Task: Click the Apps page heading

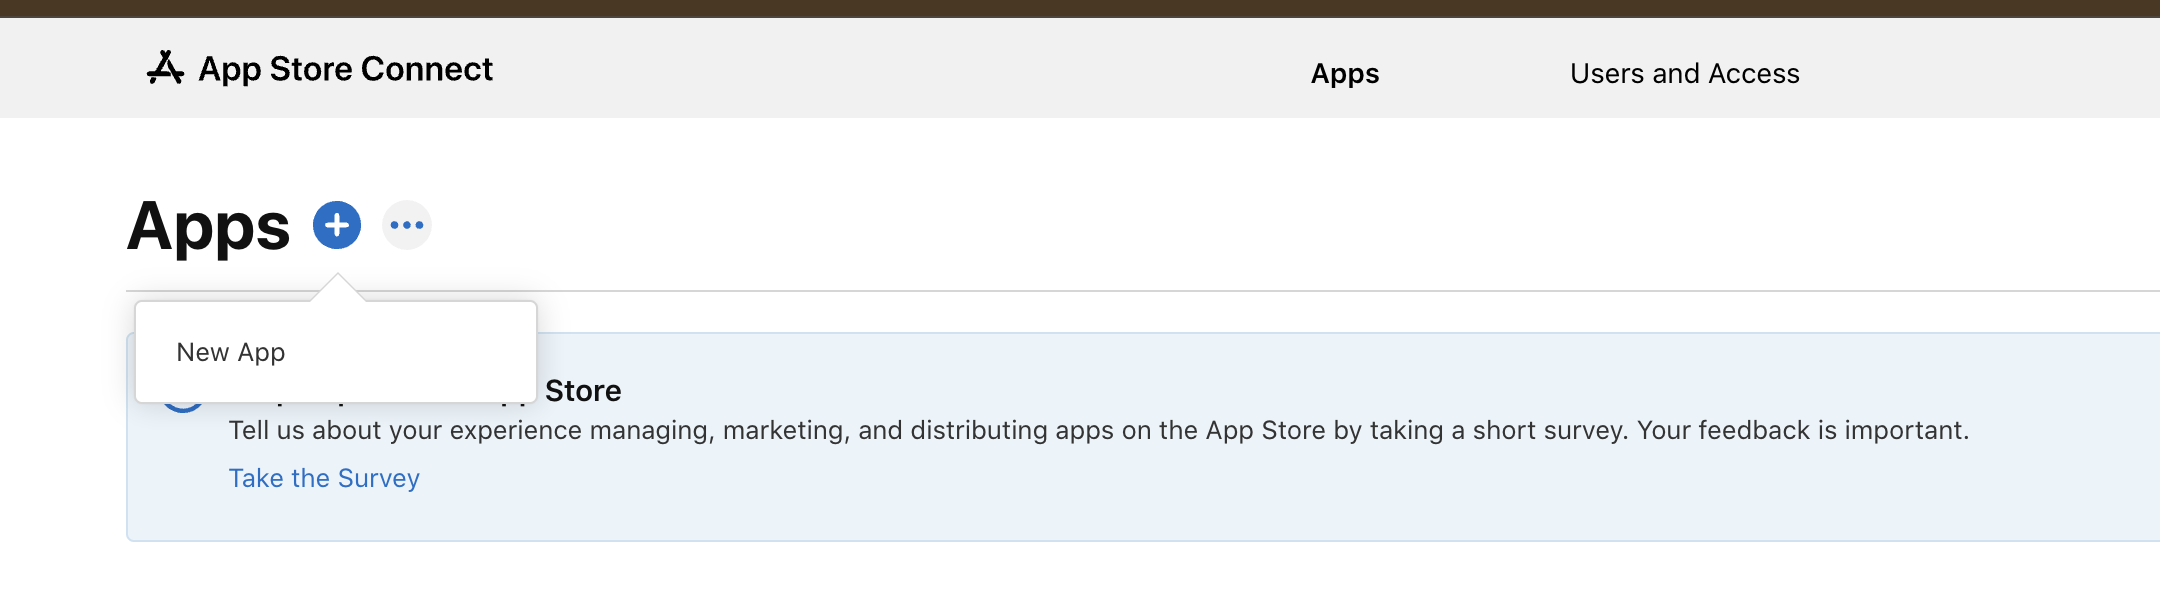Action: pos(208,226)
